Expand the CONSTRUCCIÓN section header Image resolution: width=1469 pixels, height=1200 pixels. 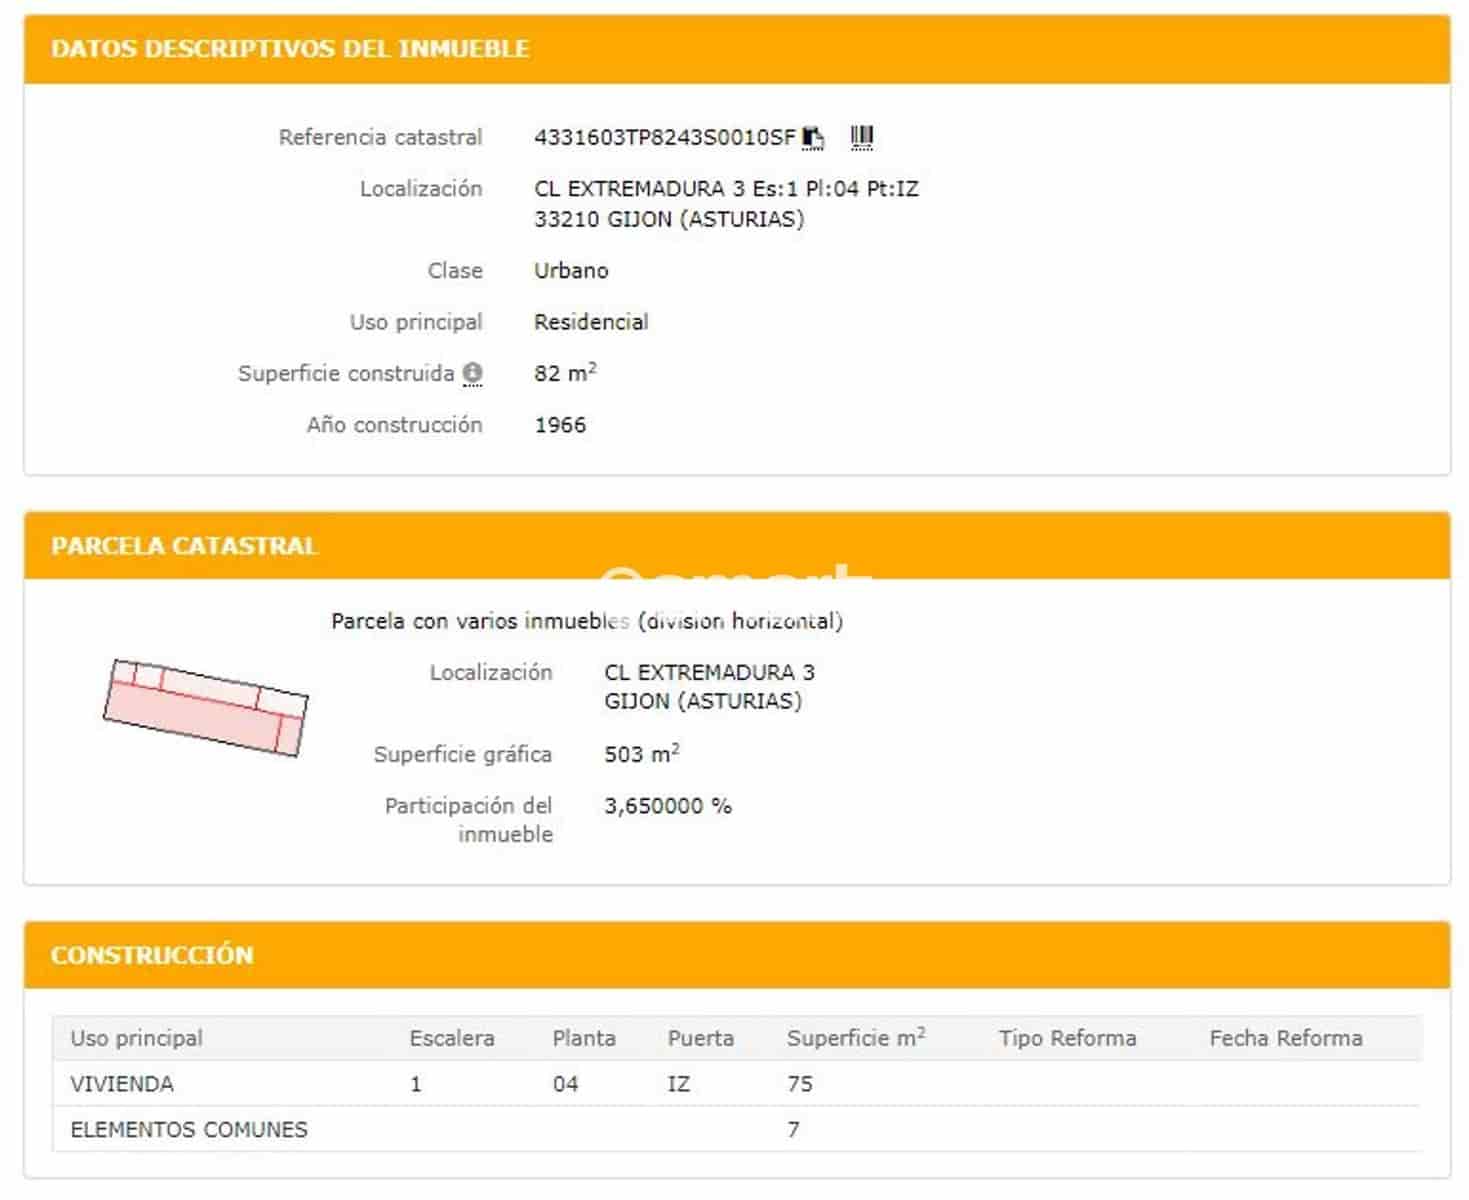pos(152,955)
